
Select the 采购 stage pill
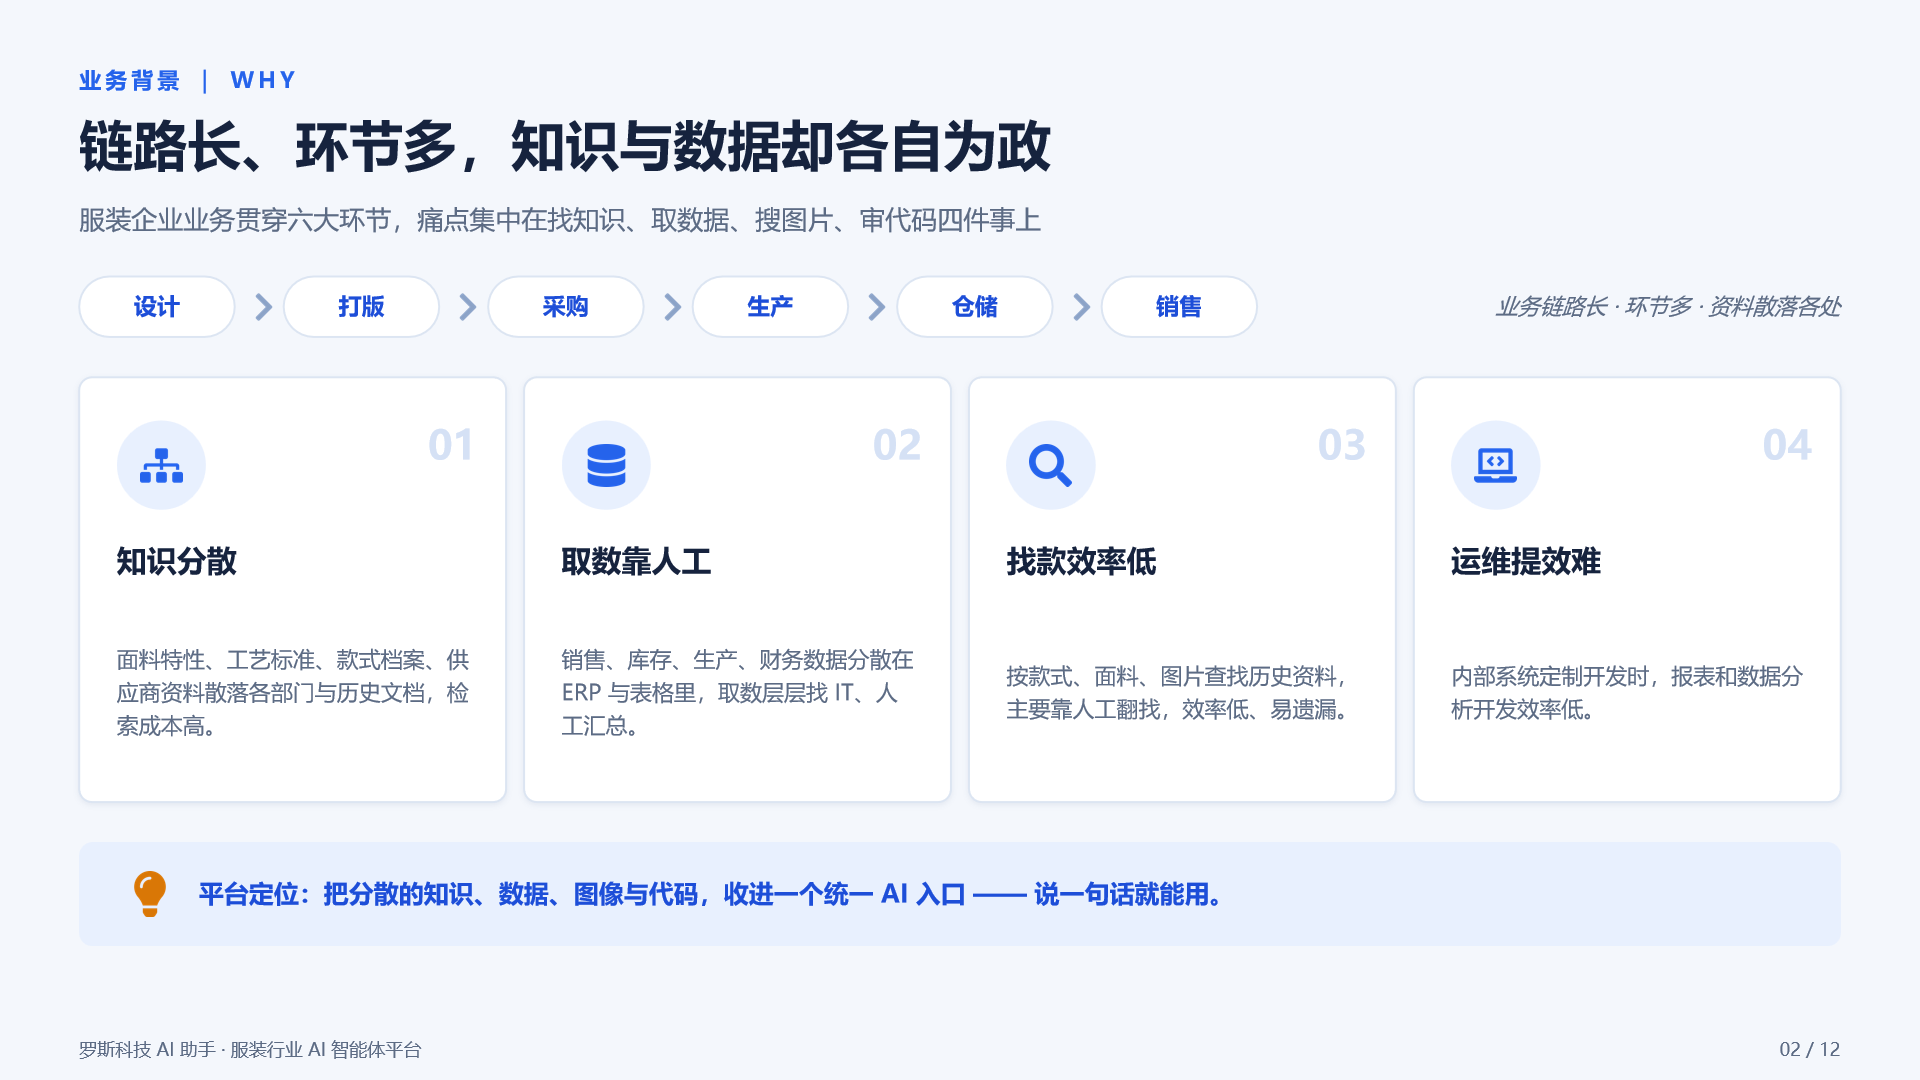pyautogui.click(x=566, y=307)
